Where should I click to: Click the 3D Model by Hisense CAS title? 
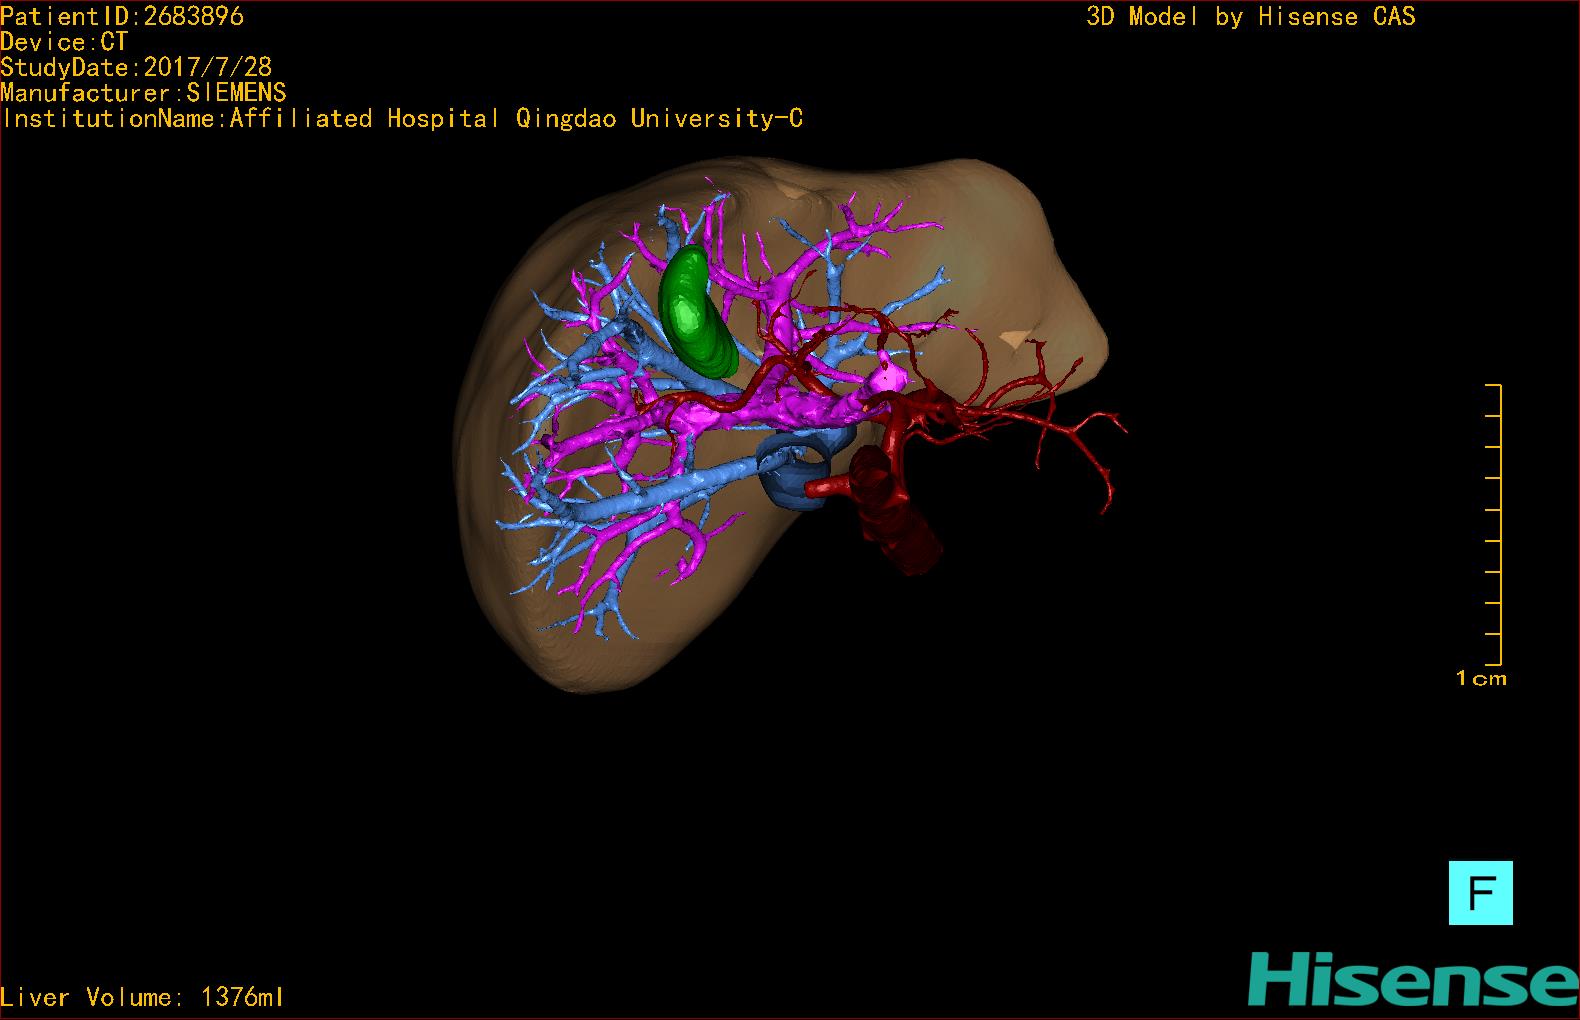coord(1250,16)
